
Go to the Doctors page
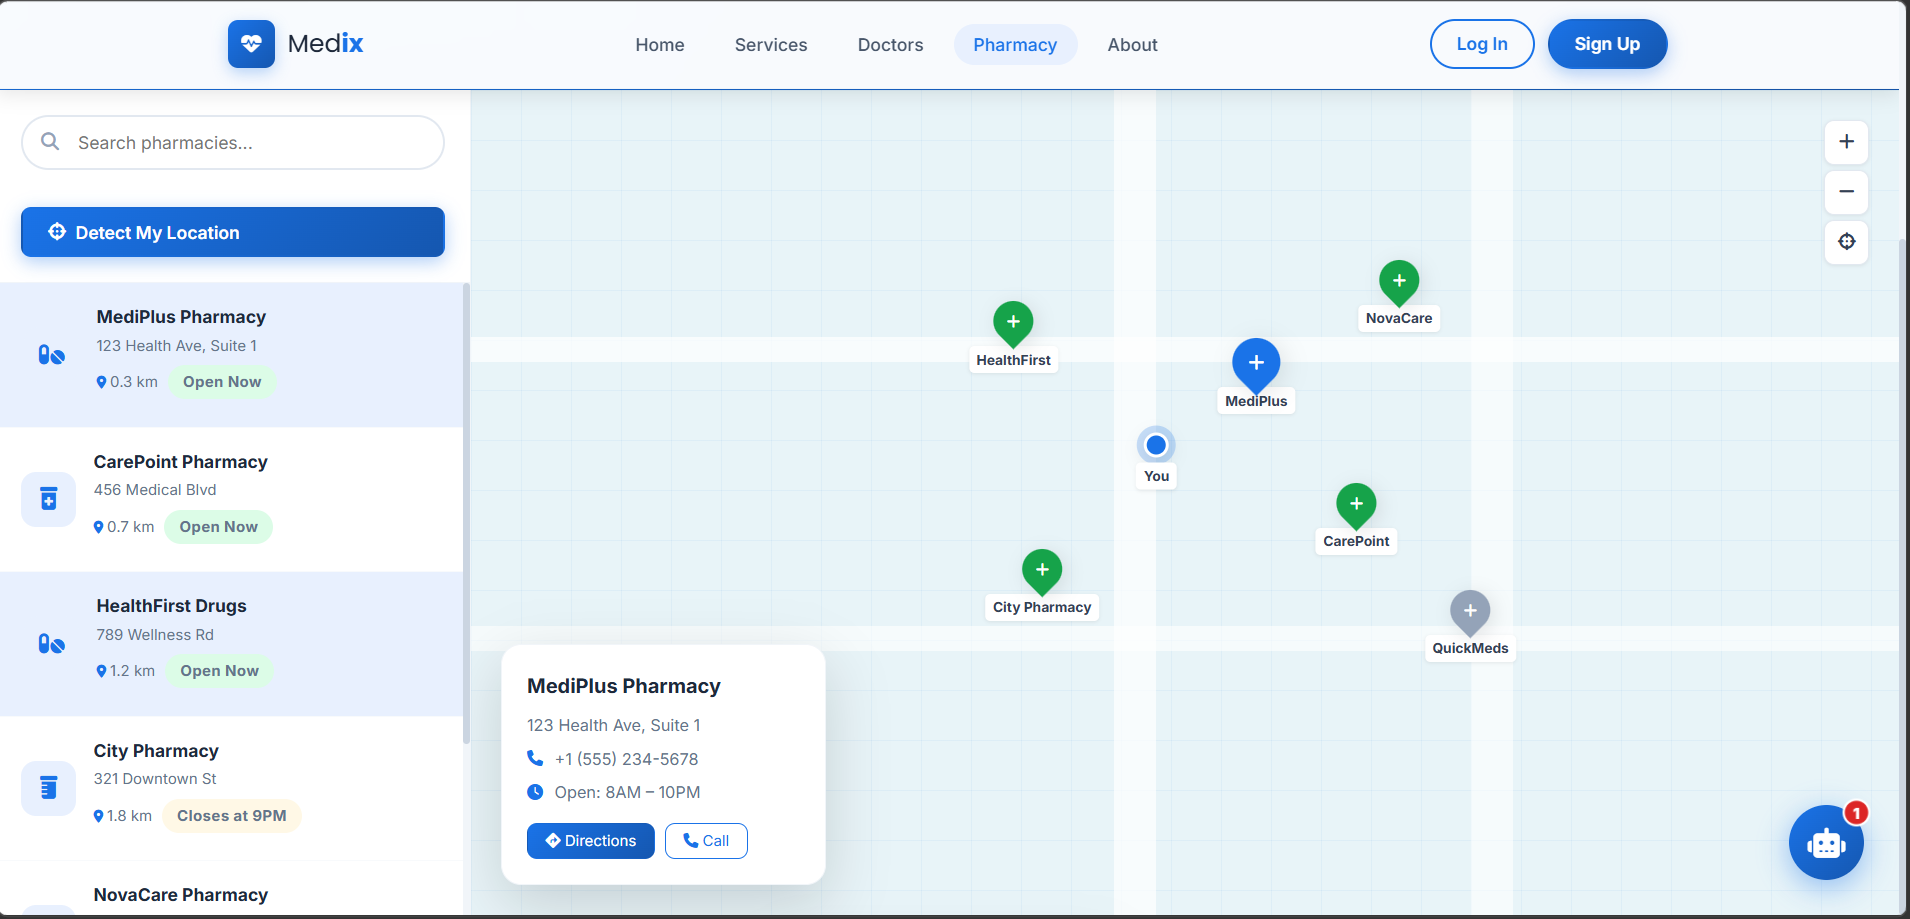coord(890,45)
